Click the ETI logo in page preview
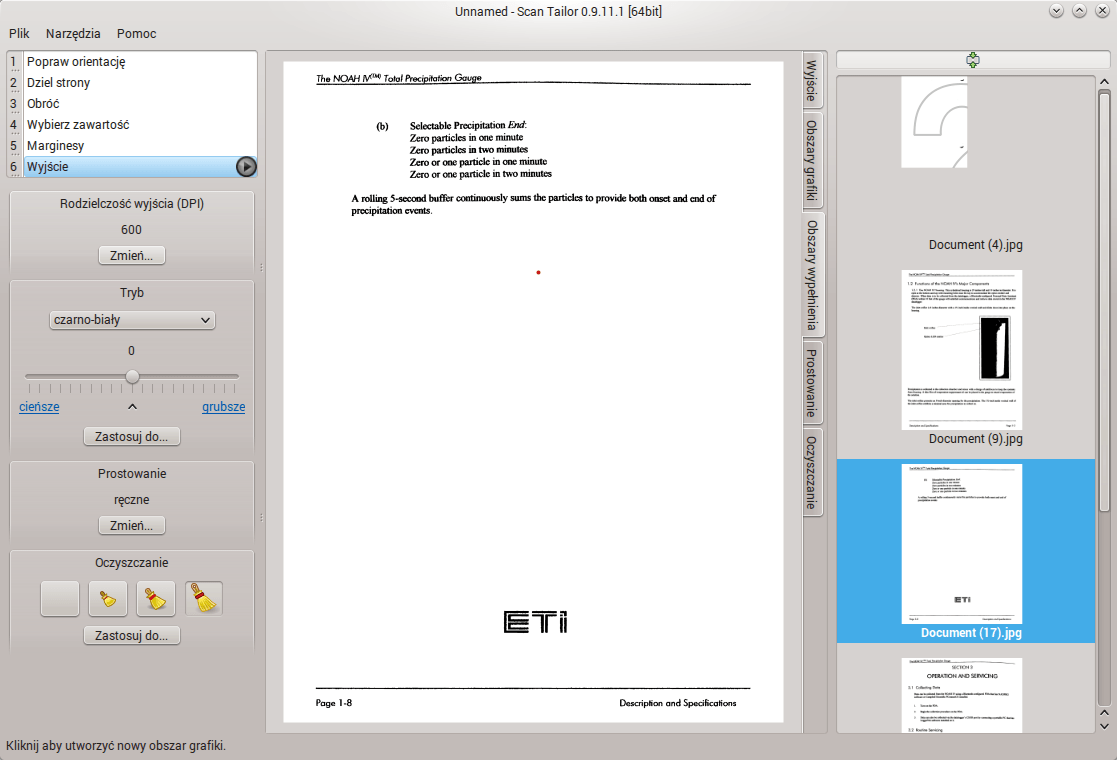This screenshot has height=760, width=1117. (535, 622)
